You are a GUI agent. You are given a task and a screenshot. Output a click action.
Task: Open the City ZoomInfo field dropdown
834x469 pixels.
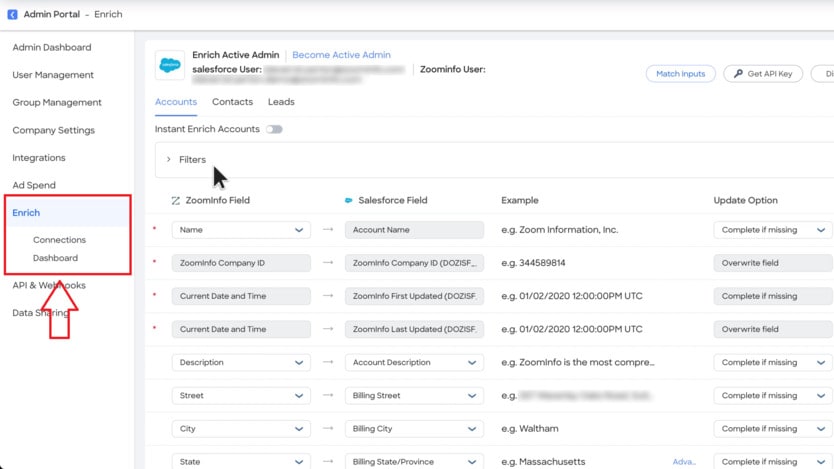tap(241, 429)
